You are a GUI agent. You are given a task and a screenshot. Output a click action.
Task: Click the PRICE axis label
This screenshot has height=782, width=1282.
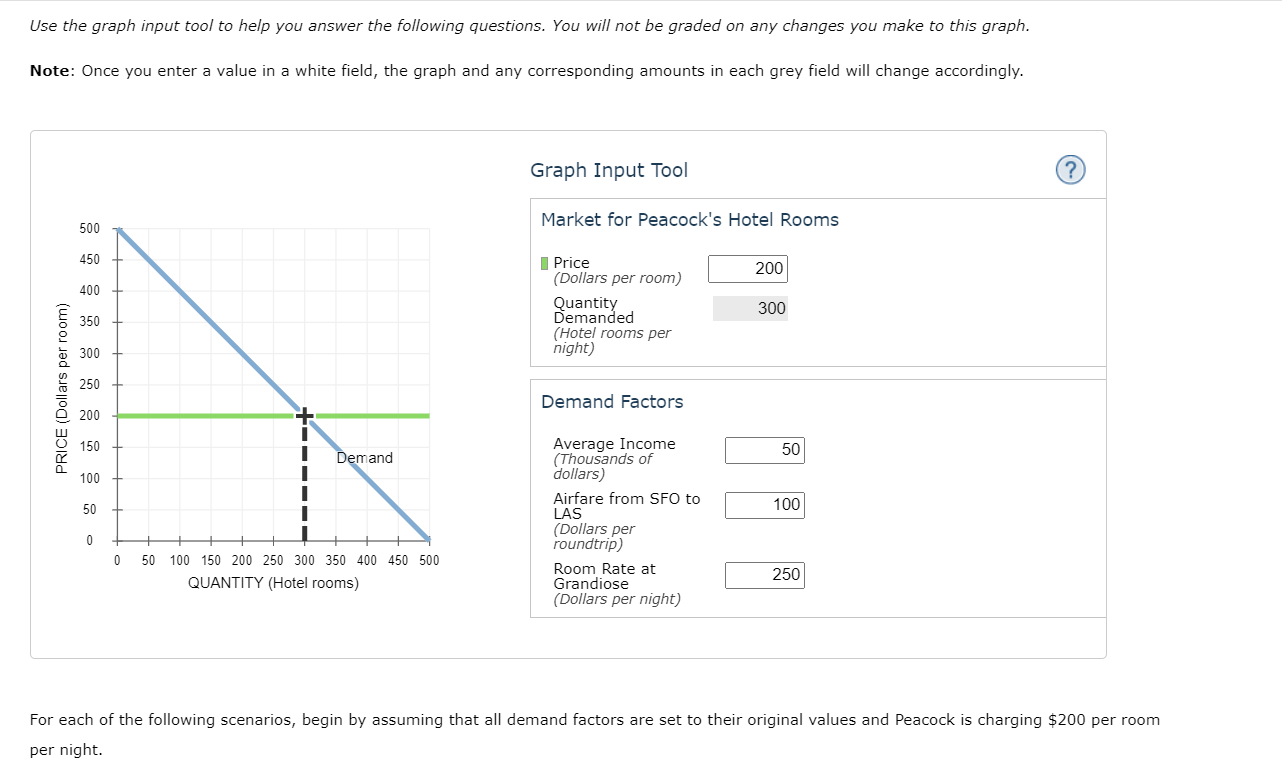coord(62,385)
